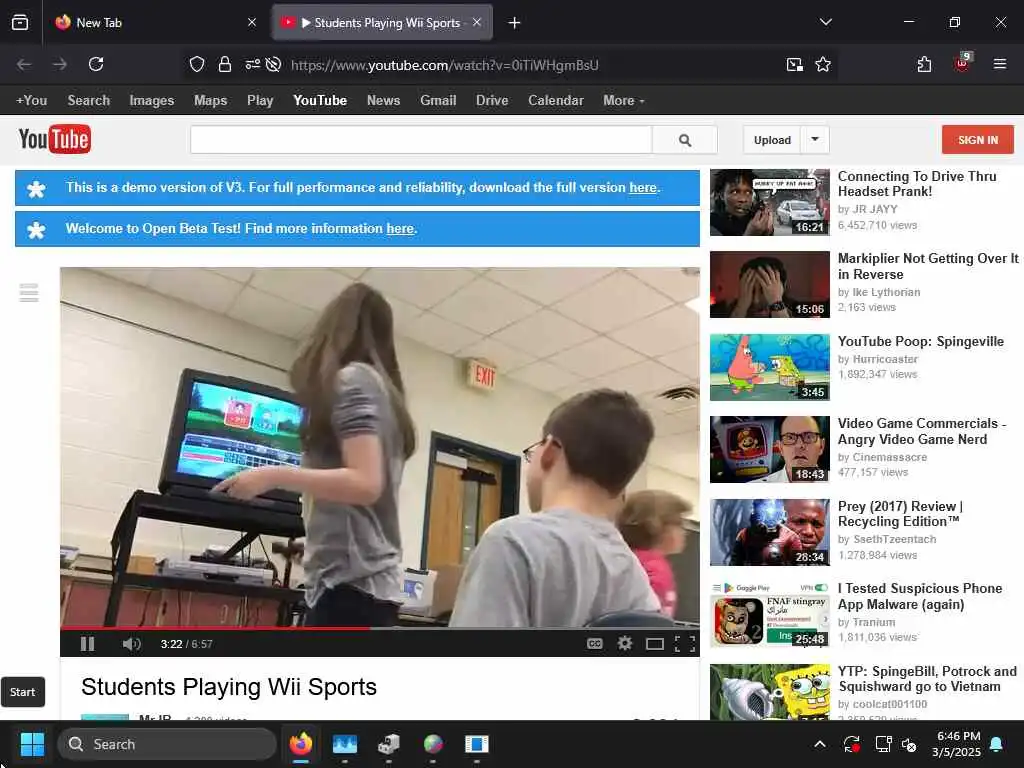Click the magnifier search button
The width and height of the screenshot is (1024, 768).
685,140
